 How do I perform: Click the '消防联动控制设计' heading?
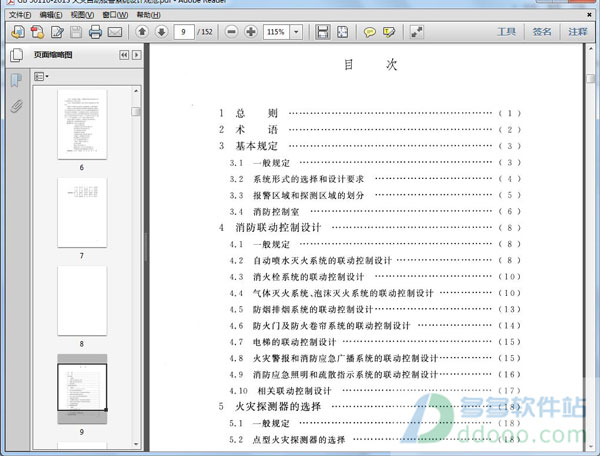278,228
